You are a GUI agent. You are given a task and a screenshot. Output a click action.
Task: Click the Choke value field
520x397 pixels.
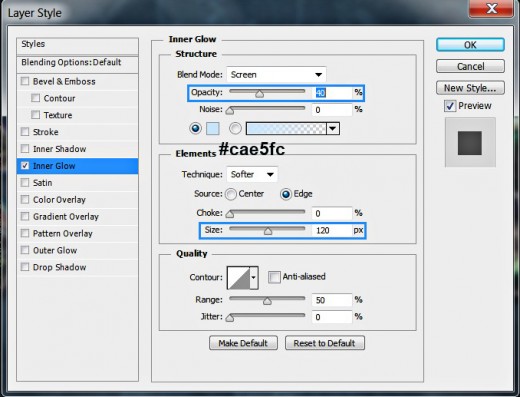click(332, 213)
